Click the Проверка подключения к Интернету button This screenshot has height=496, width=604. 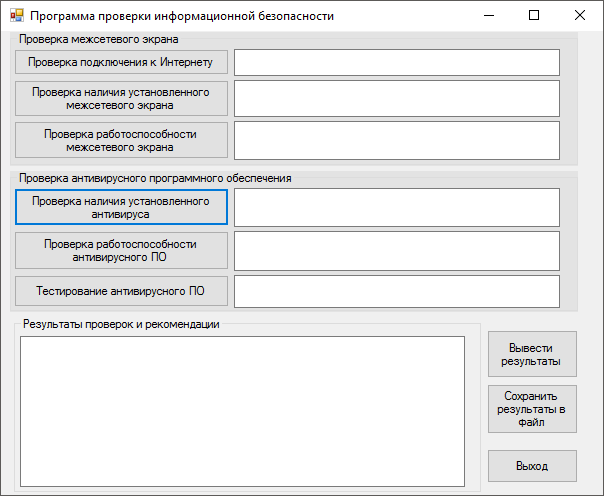click(x=121, y=62)
